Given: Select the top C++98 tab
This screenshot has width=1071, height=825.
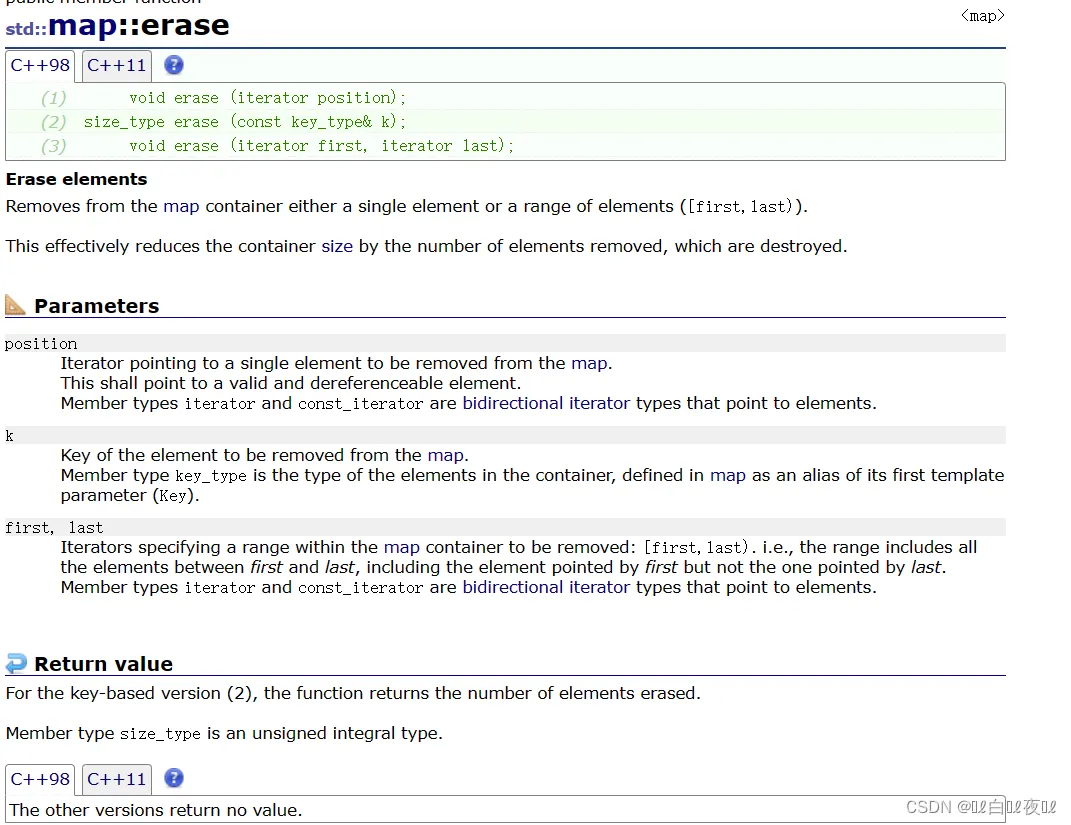Looking at the screenshot, I should [40, 66].
